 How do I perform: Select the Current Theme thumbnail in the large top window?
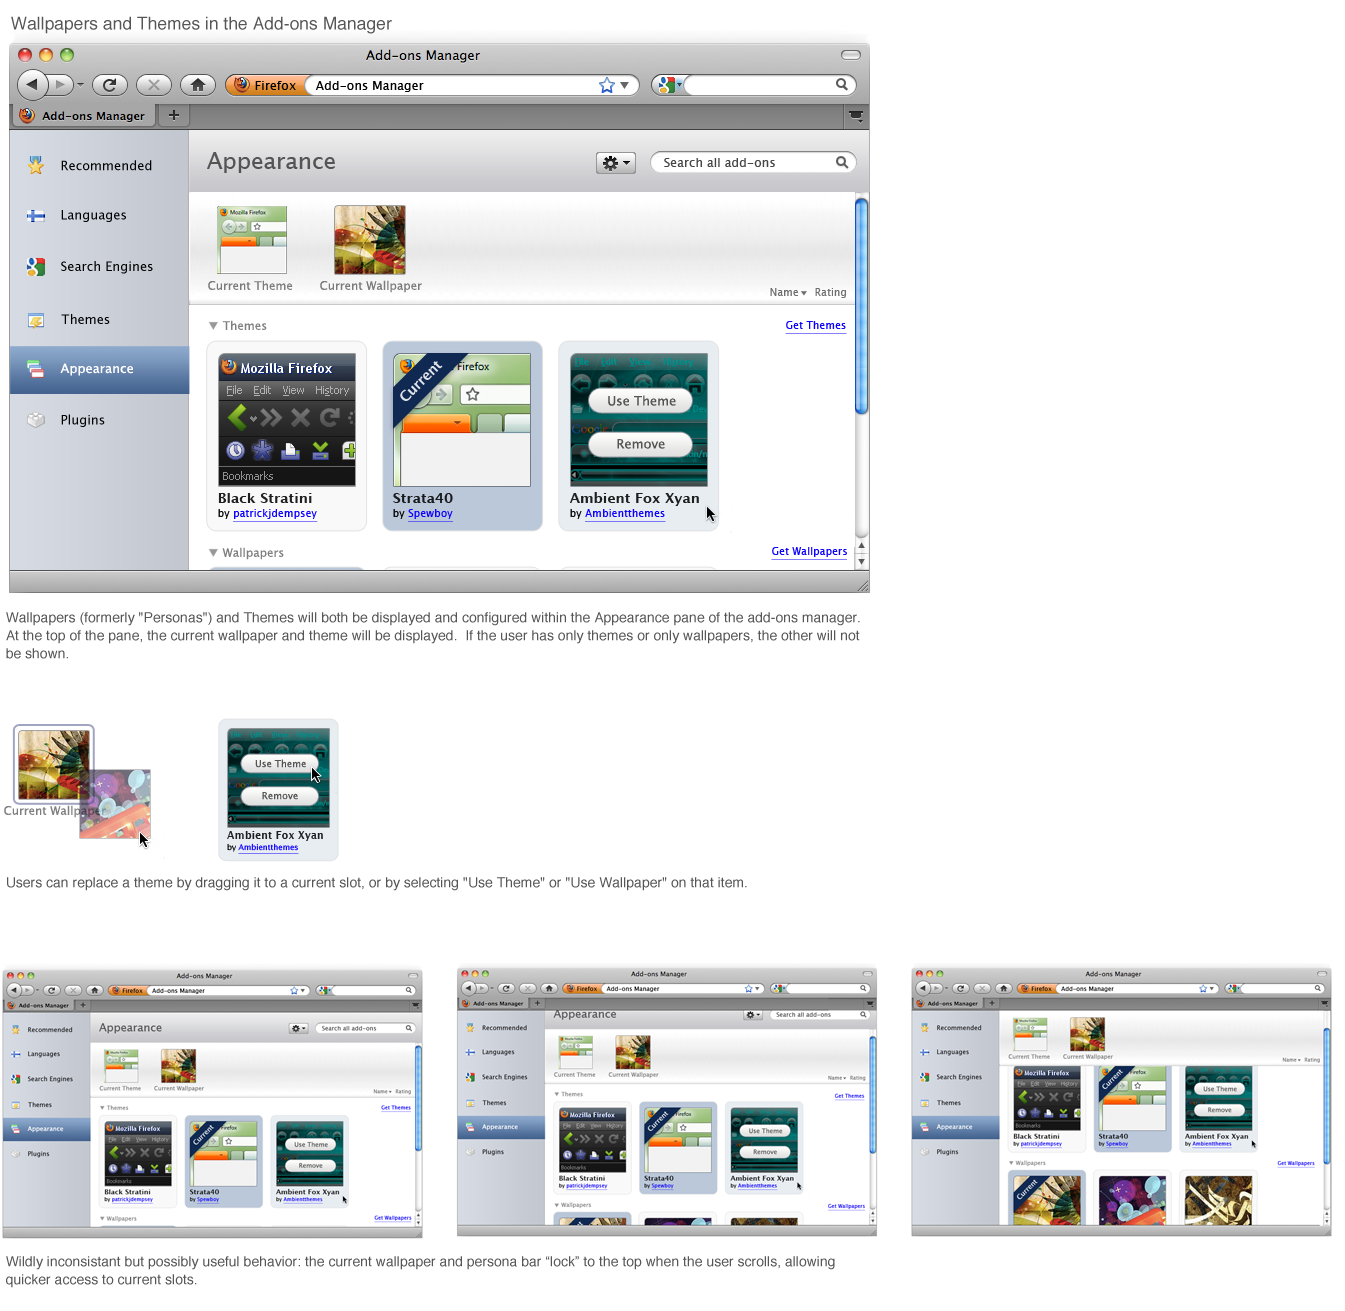252,240
